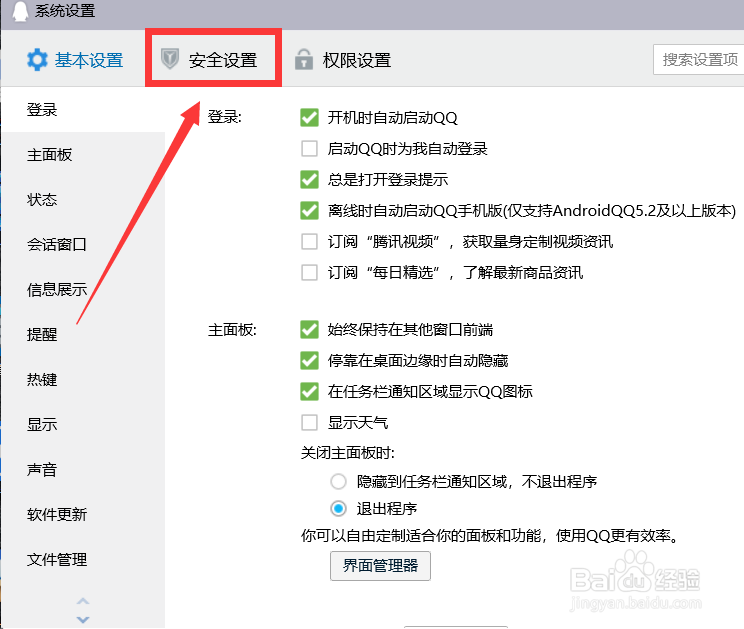Image resolution: width=744 pixels, height=629 pixels.
Task: Select the 退出程序 radio option
Action: 338,509
